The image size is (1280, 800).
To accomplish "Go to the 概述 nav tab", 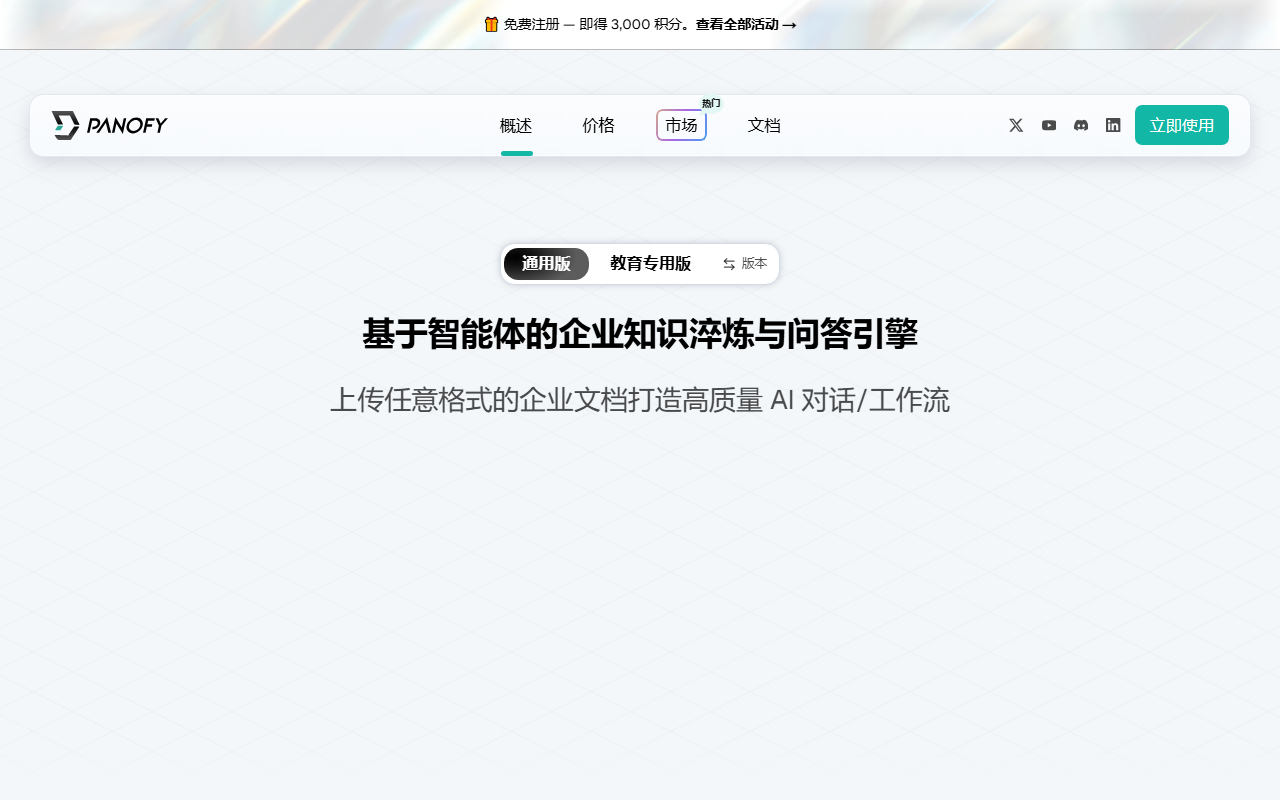I will (x=516, y=126).
